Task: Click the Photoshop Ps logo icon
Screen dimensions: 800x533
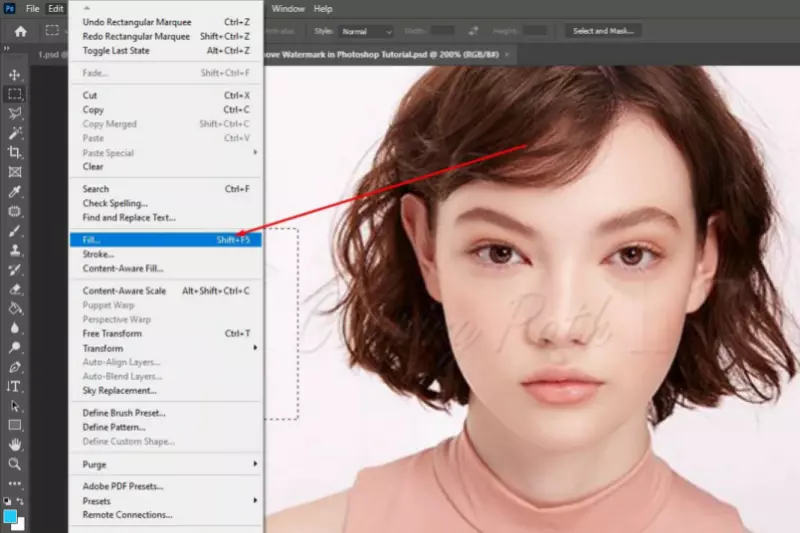Action: click(x=9, y=9)
